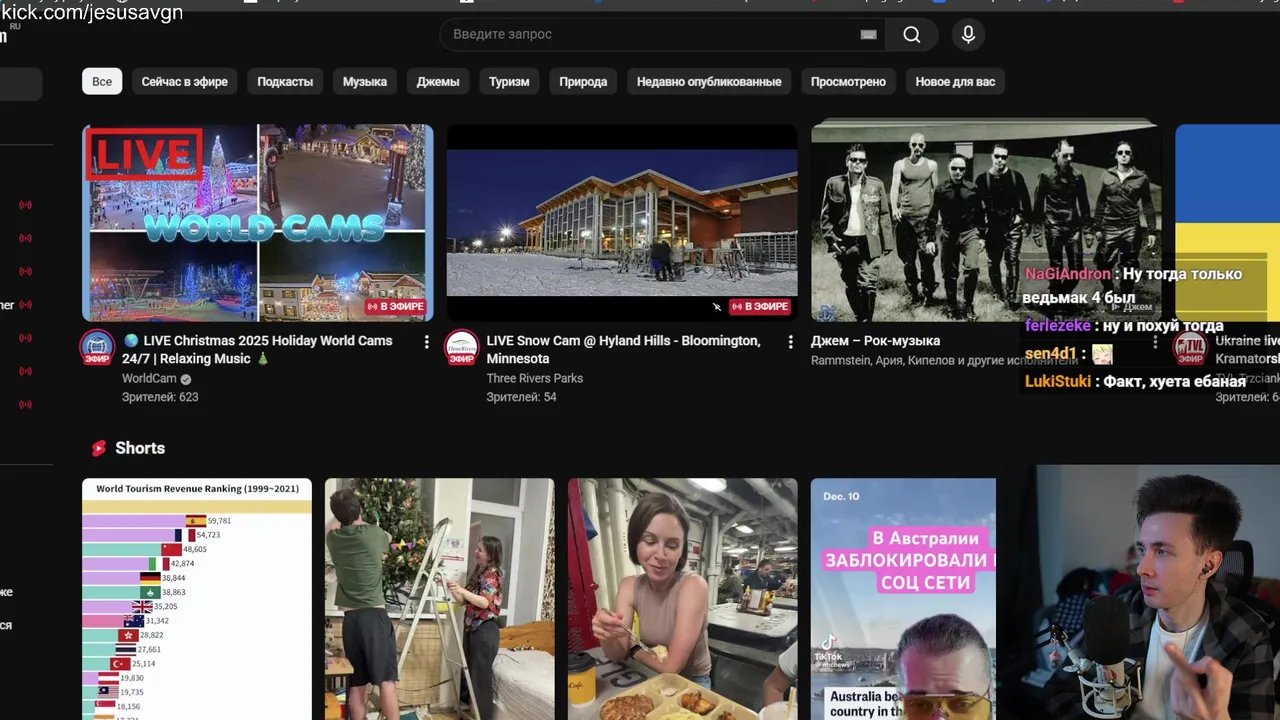Open the TVL channel avatar
This screenshot has width=1280, height=720.
click(x=1190, y=347)
